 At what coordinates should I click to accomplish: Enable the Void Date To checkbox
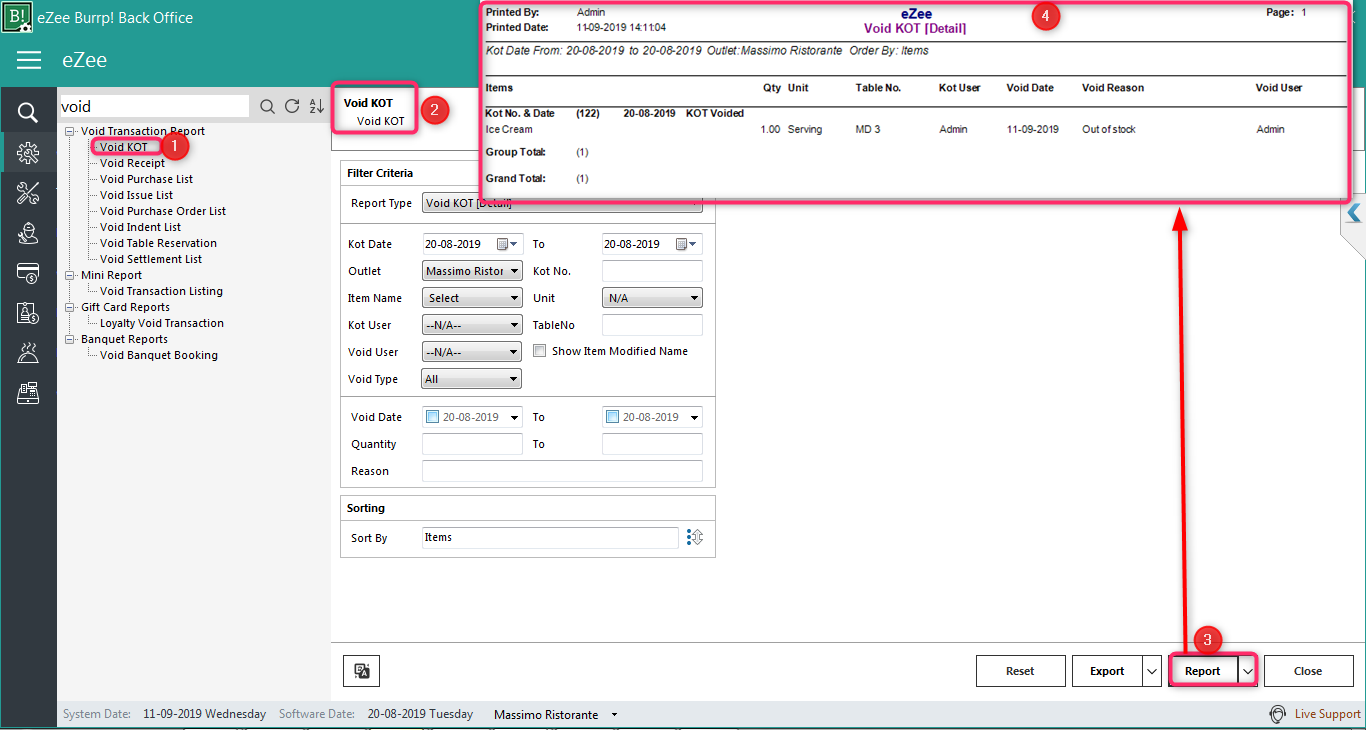(x=612, y=417)
